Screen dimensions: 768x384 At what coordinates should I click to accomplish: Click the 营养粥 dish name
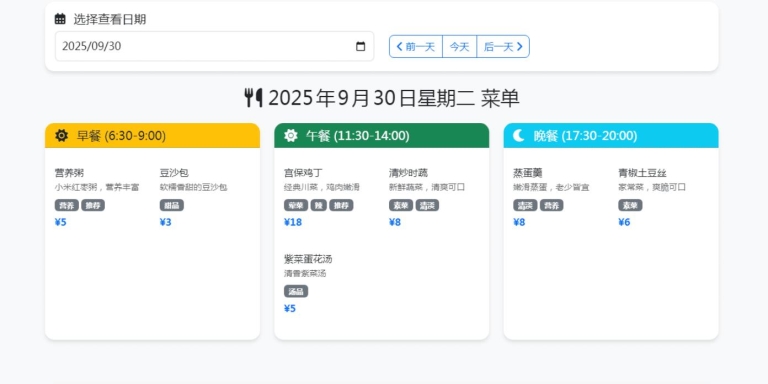click(69, 173)
